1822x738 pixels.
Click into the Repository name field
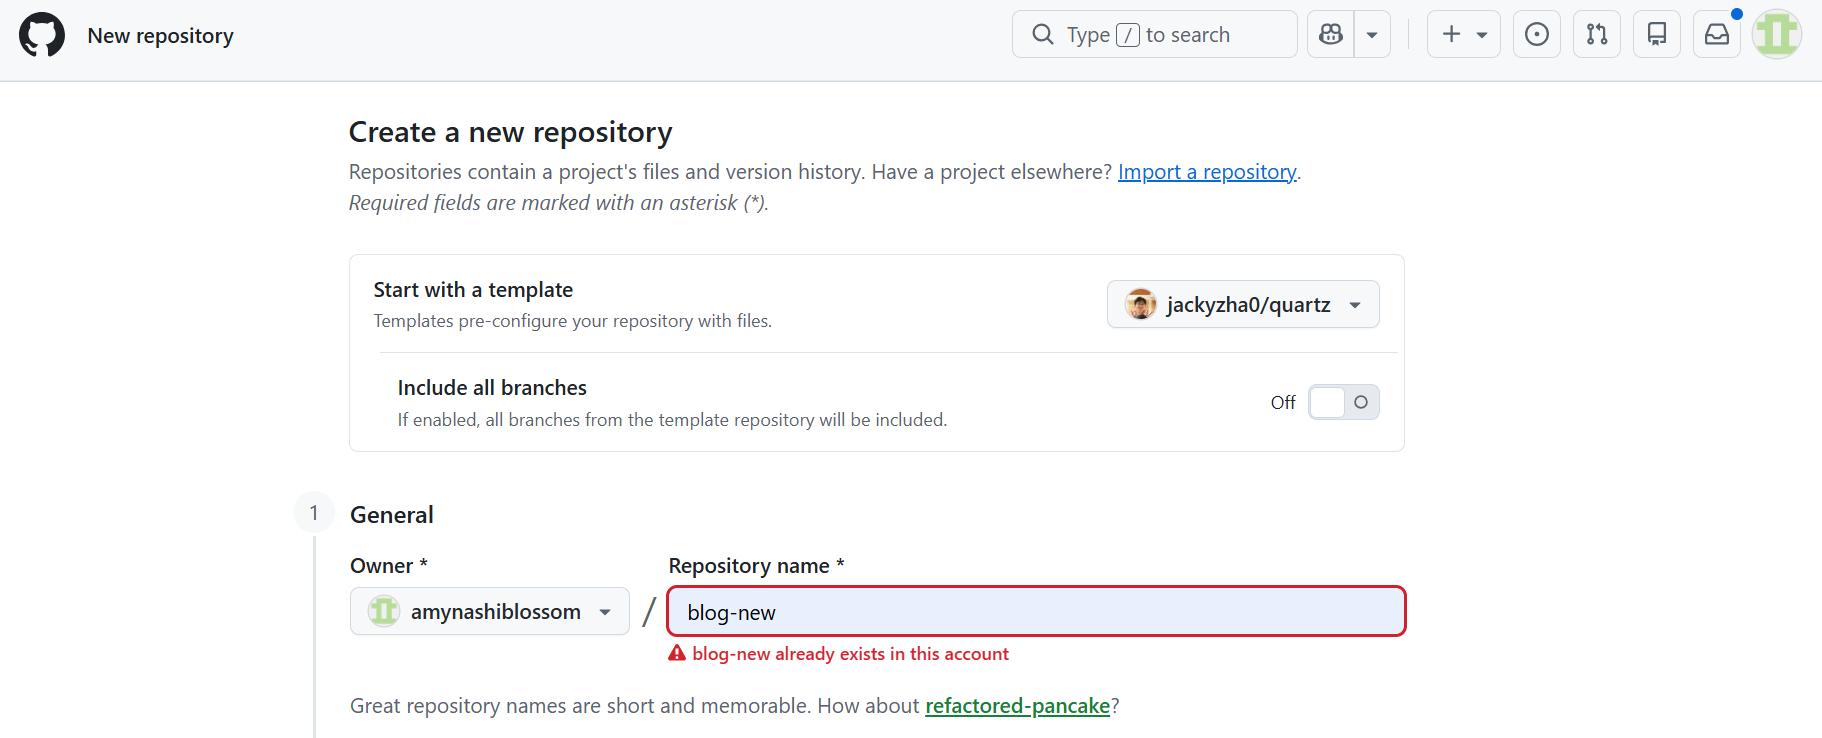(x=1037, y=611)
